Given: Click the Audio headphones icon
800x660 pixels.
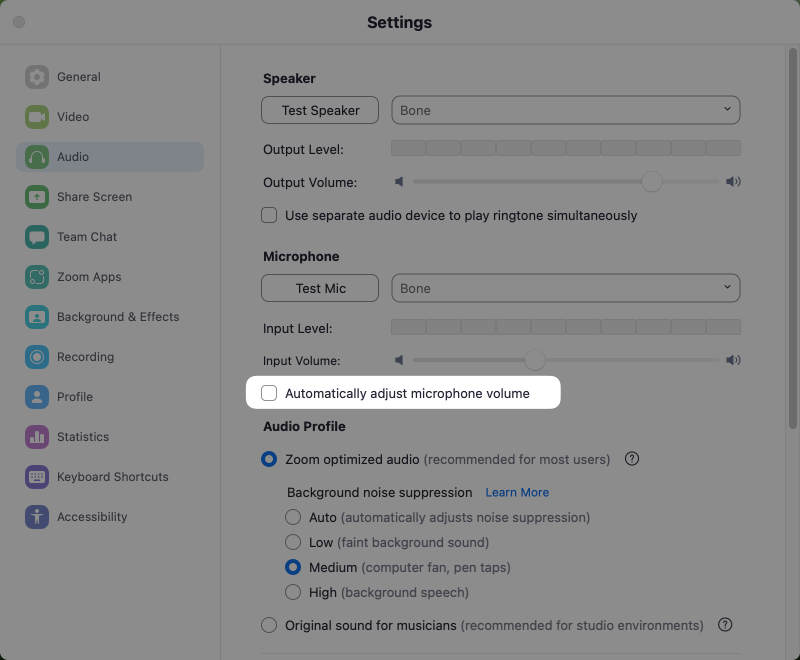Looking at the screenshot, I should pos(37,157).
